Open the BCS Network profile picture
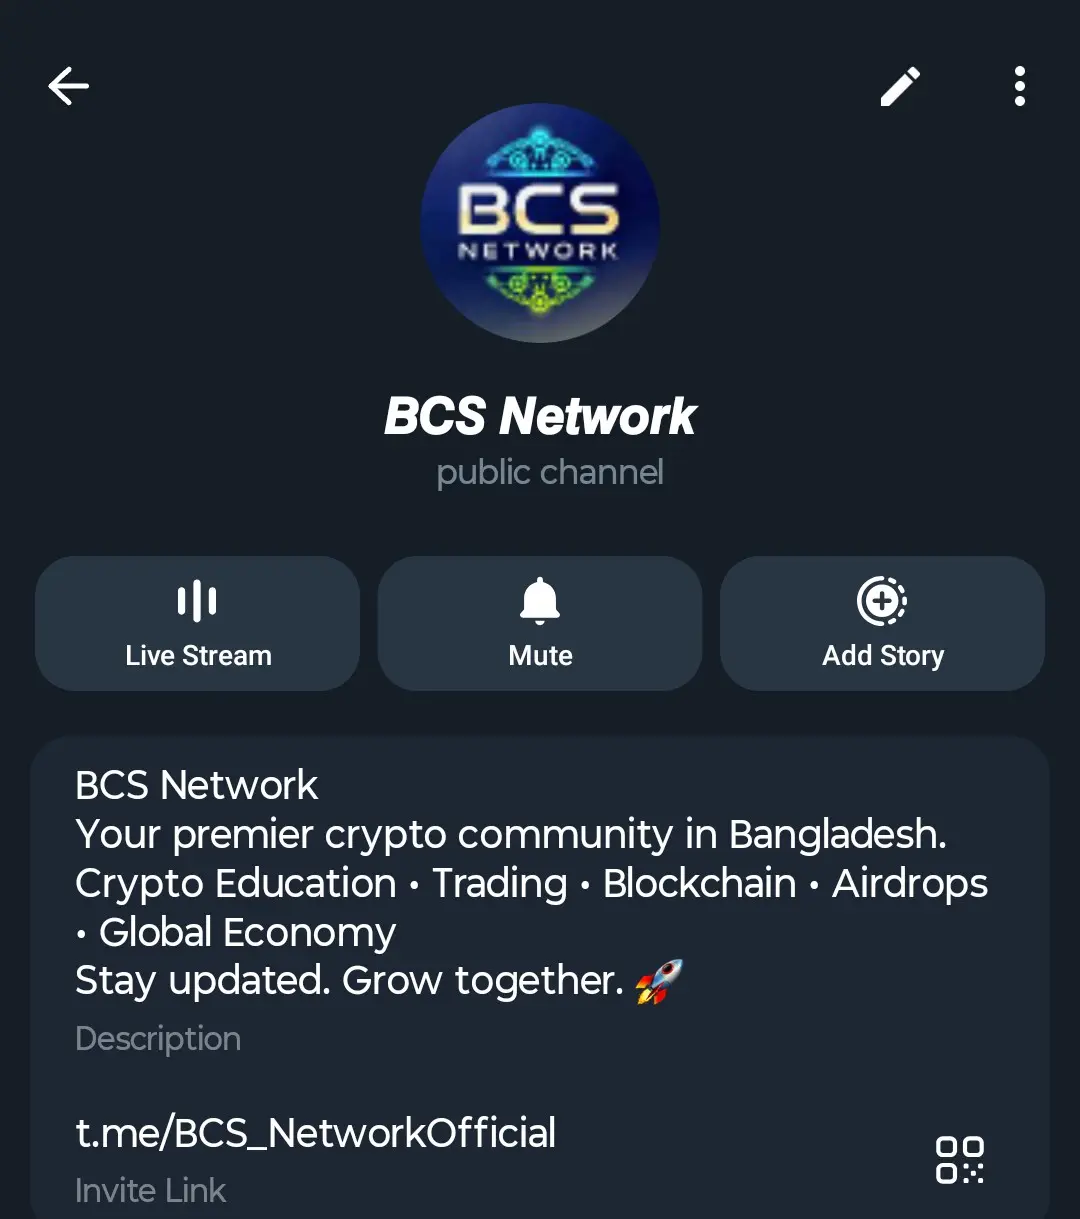1080x1219 pixels. click(x=540, y=222)
